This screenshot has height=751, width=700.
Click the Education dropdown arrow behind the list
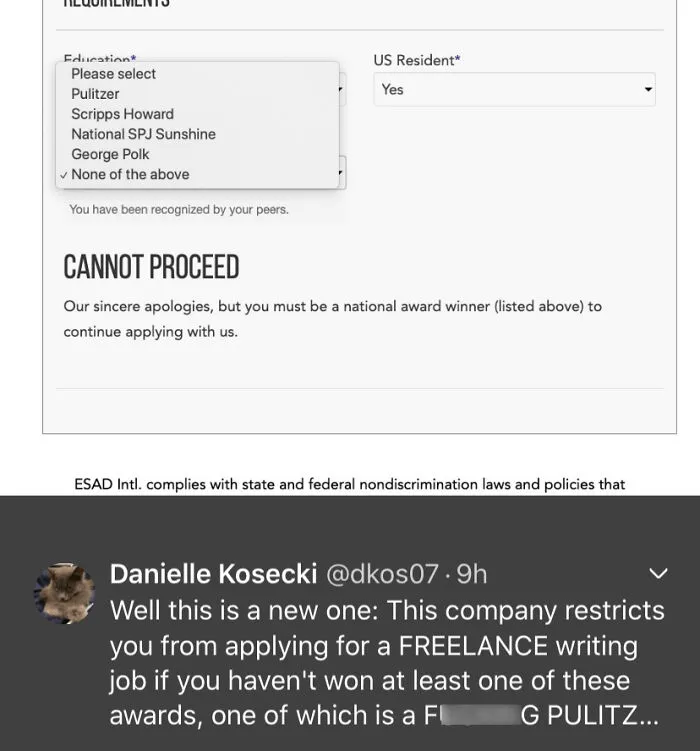pyautogui.click(x=341, y=89)
